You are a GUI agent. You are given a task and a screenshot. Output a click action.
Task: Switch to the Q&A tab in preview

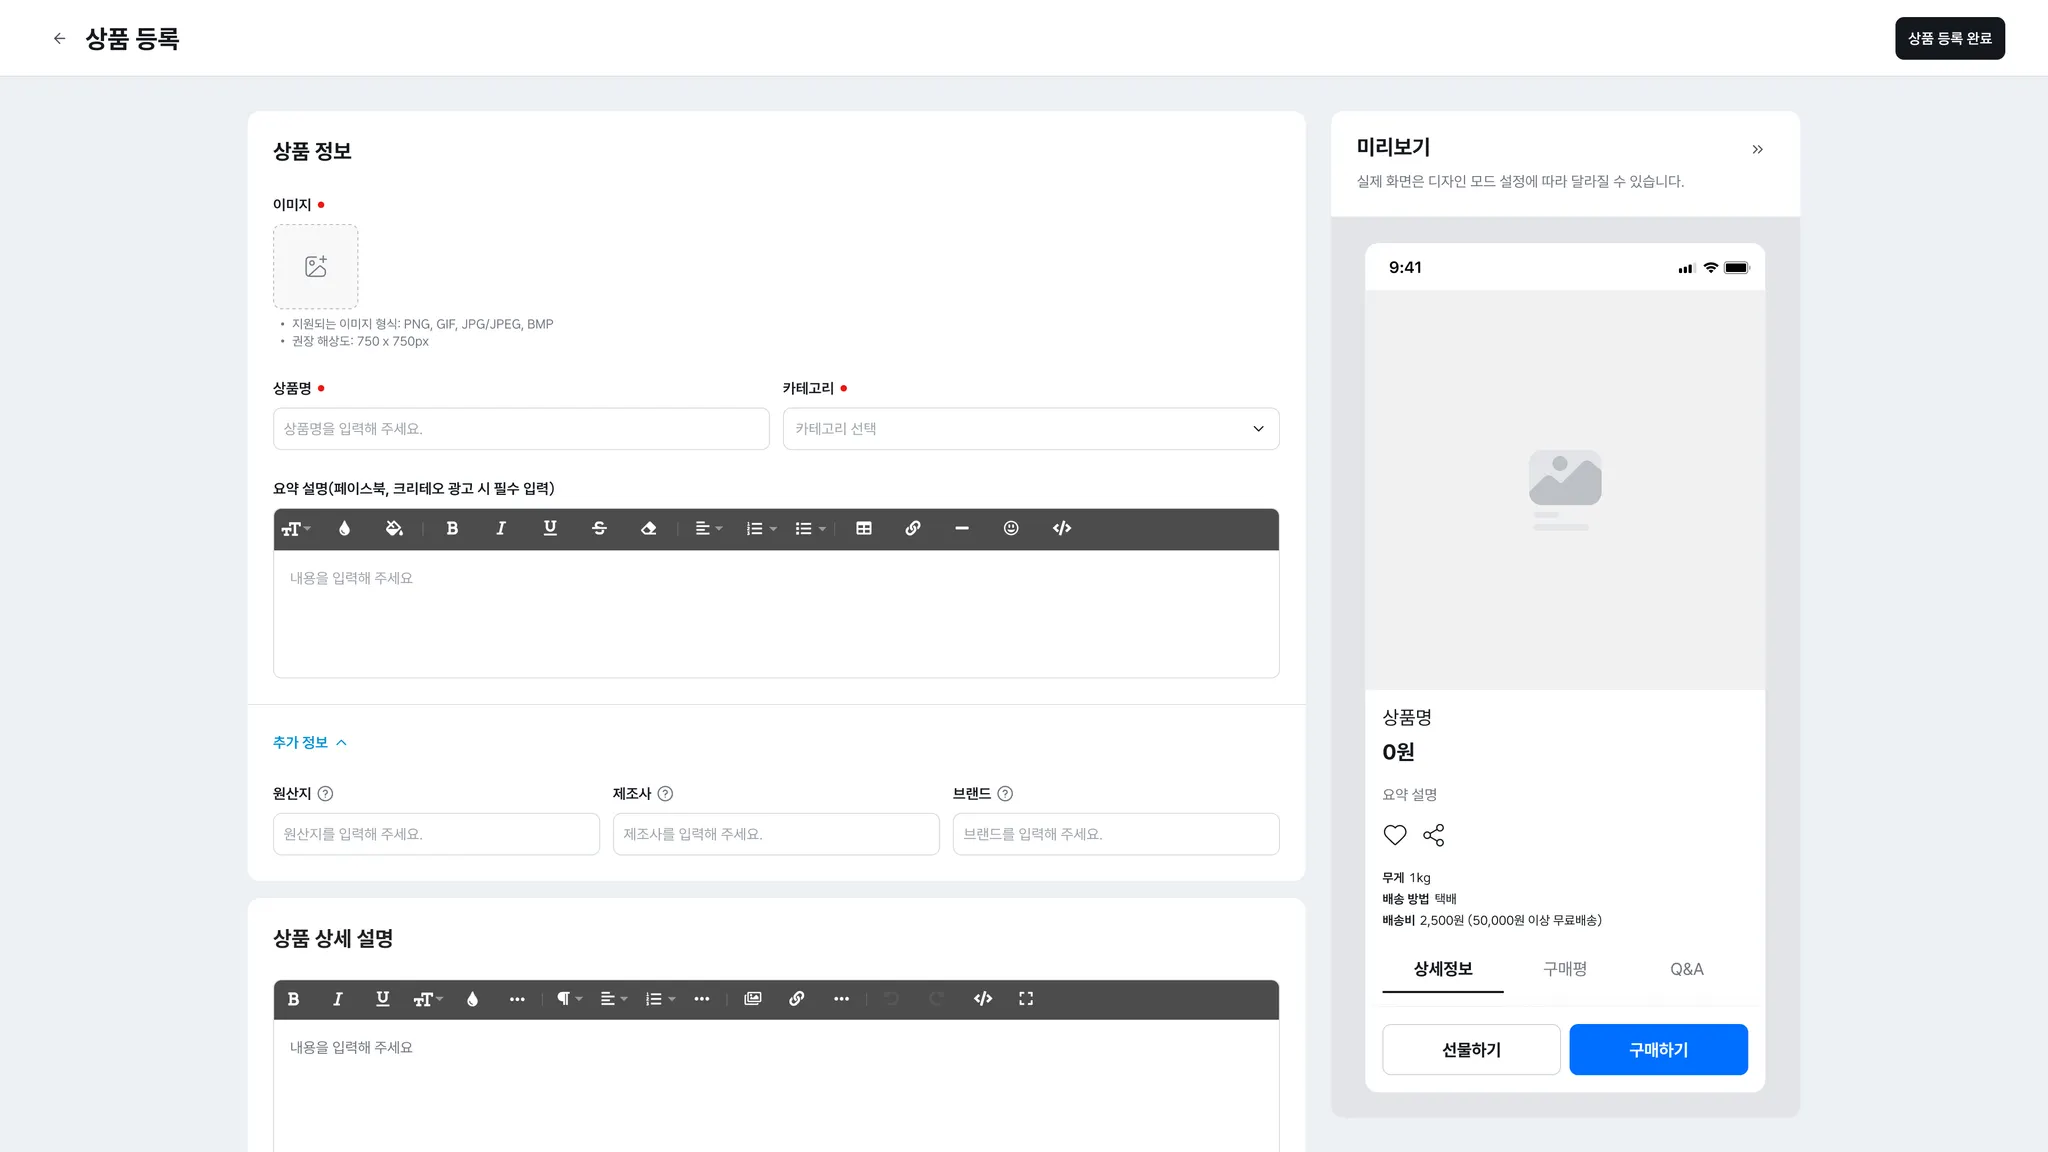(x=1686, y=968)
